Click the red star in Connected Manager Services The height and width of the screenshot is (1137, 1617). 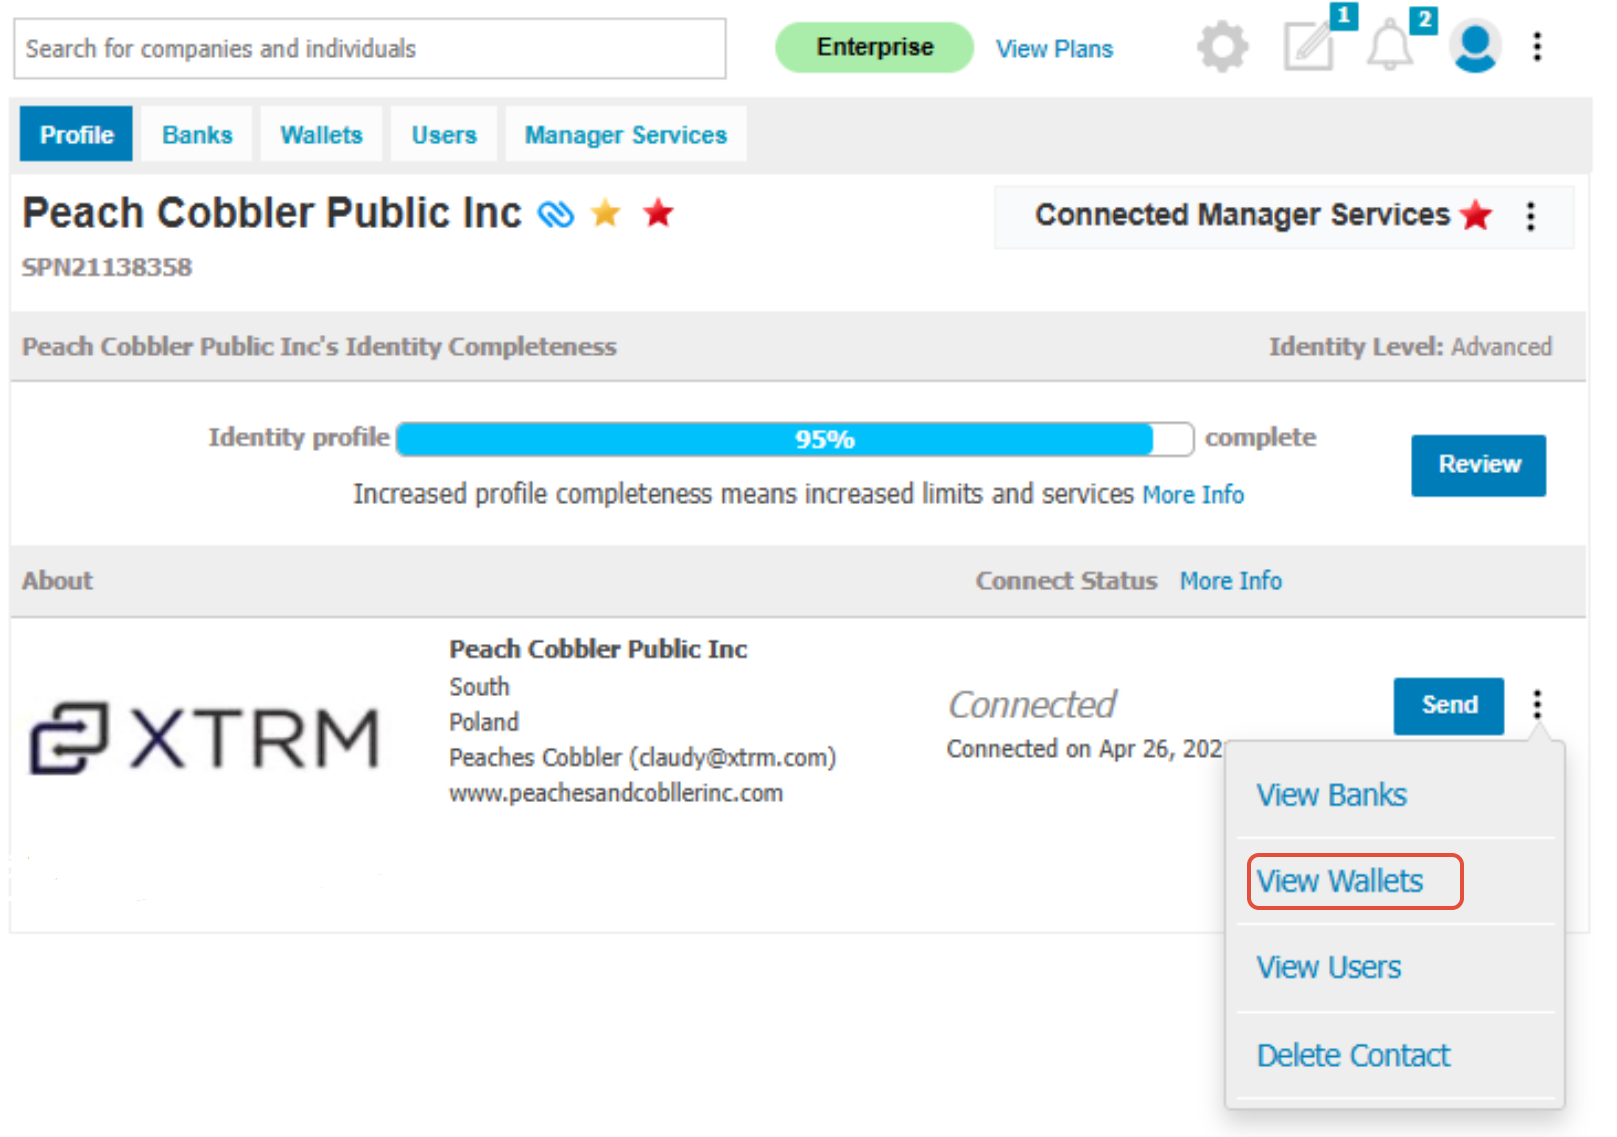click(1476, 215)
